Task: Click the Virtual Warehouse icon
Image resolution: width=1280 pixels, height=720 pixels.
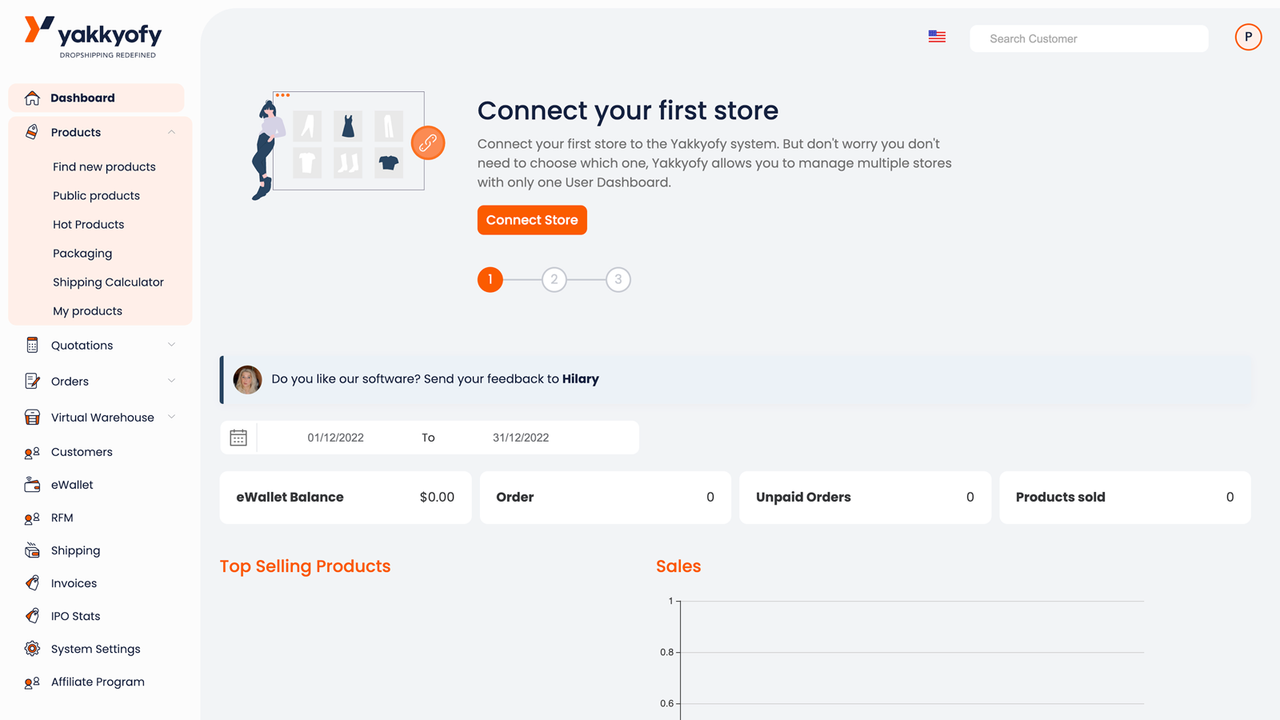Action: (32, 417)
